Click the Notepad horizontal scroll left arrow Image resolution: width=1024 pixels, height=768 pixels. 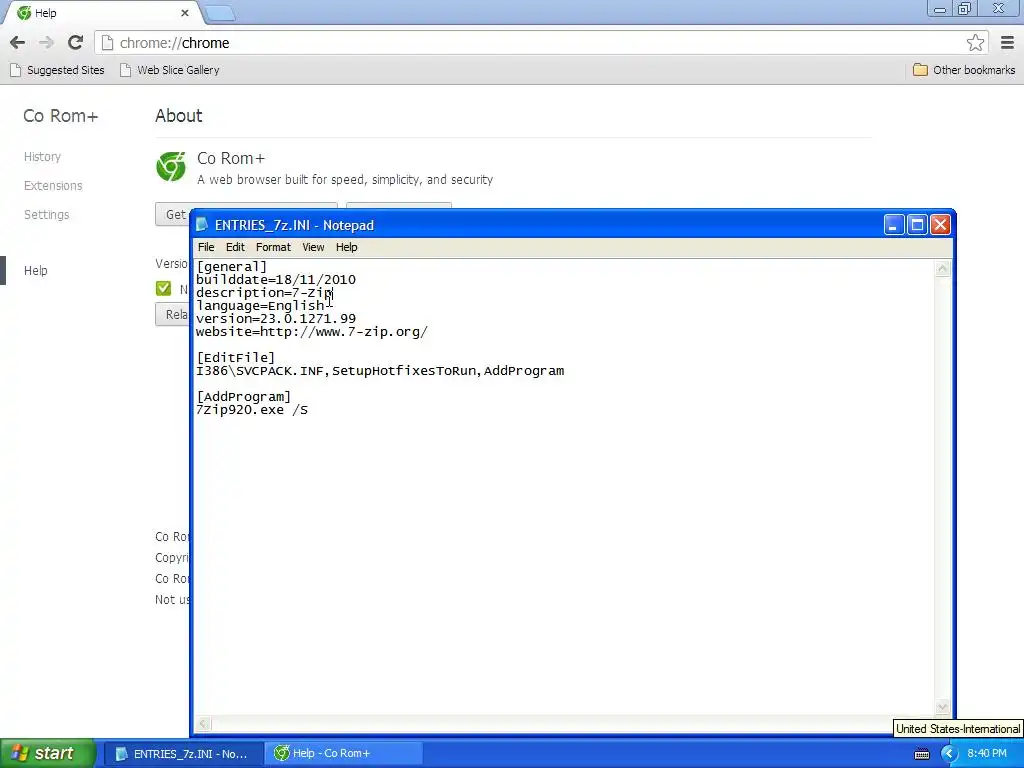[x=203, y=724]
